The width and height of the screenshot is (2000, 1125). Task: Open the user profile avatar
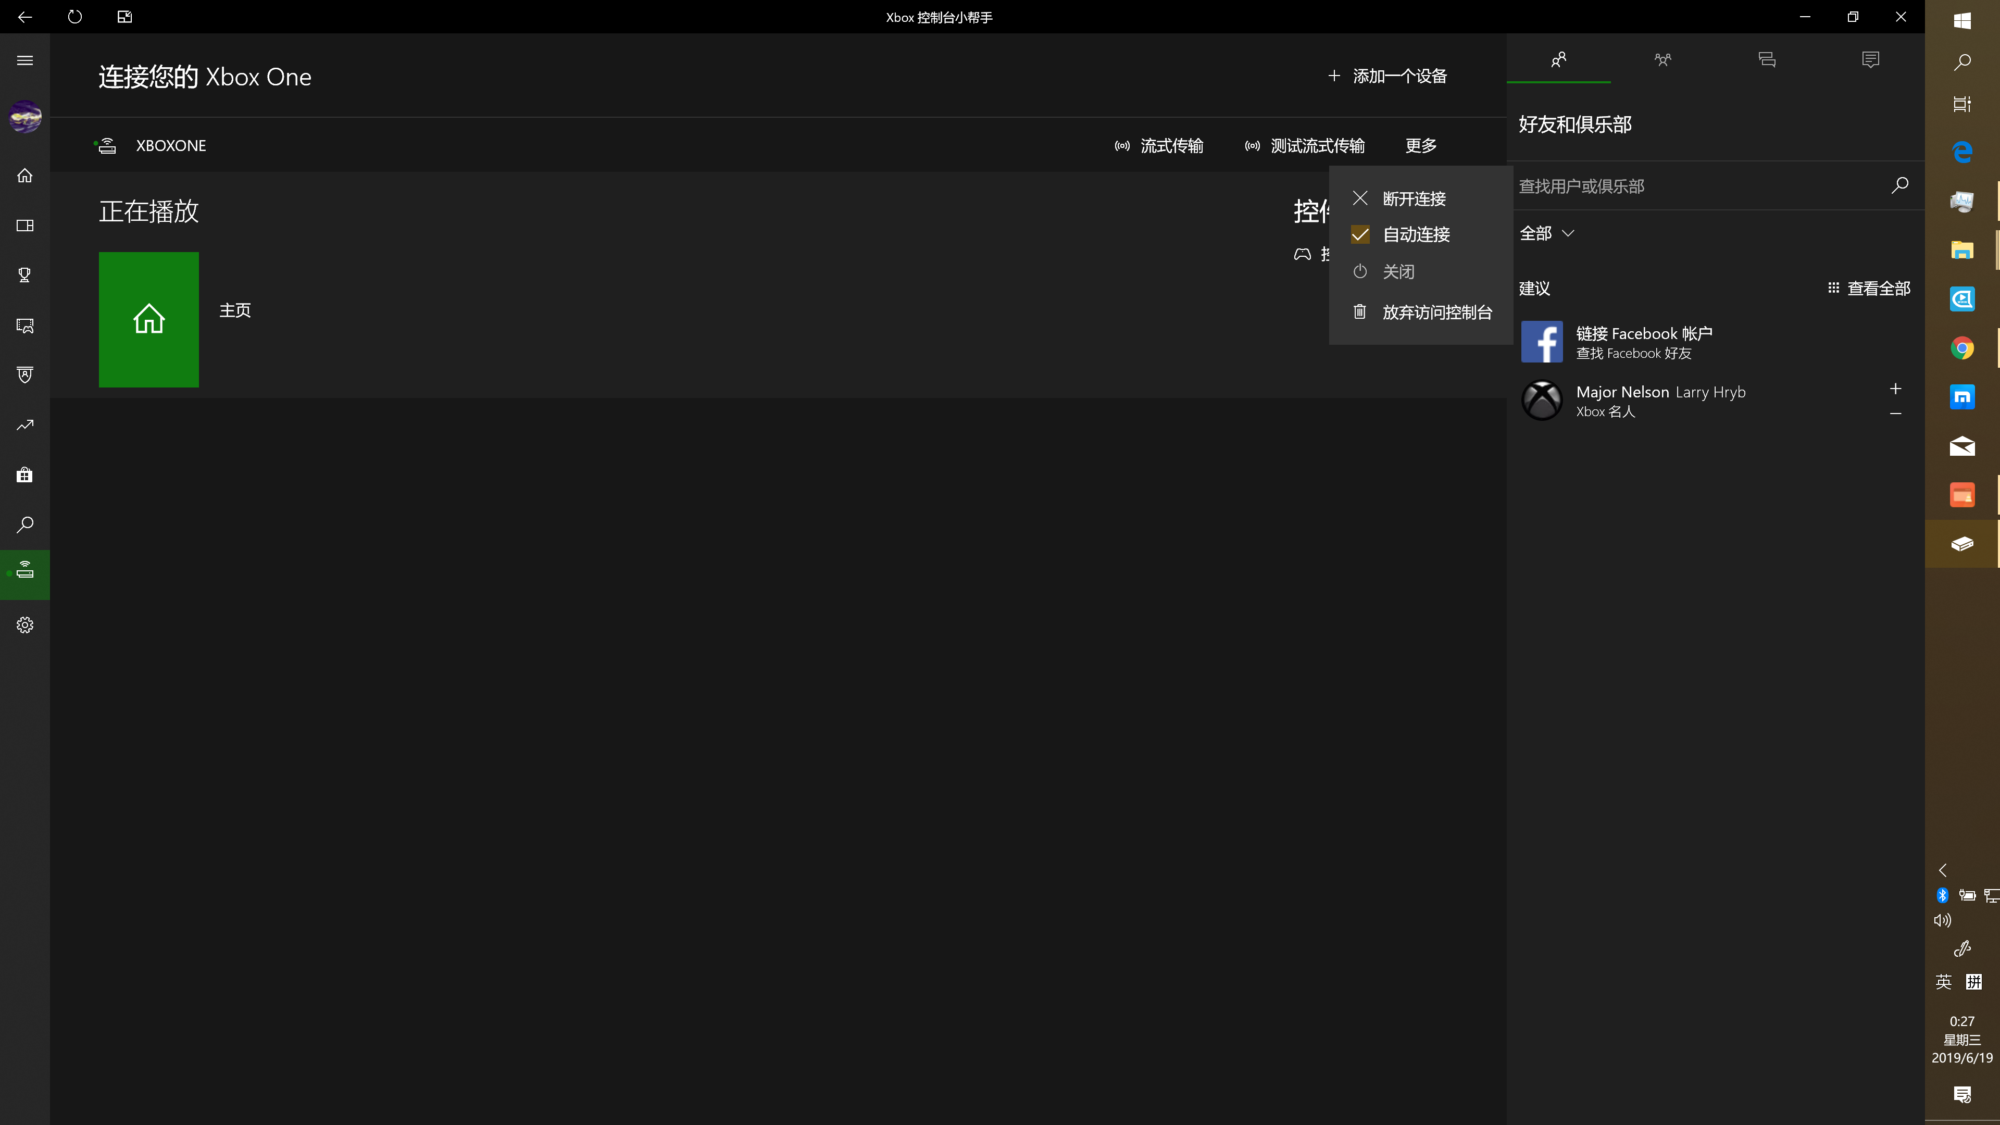[25, 117]
